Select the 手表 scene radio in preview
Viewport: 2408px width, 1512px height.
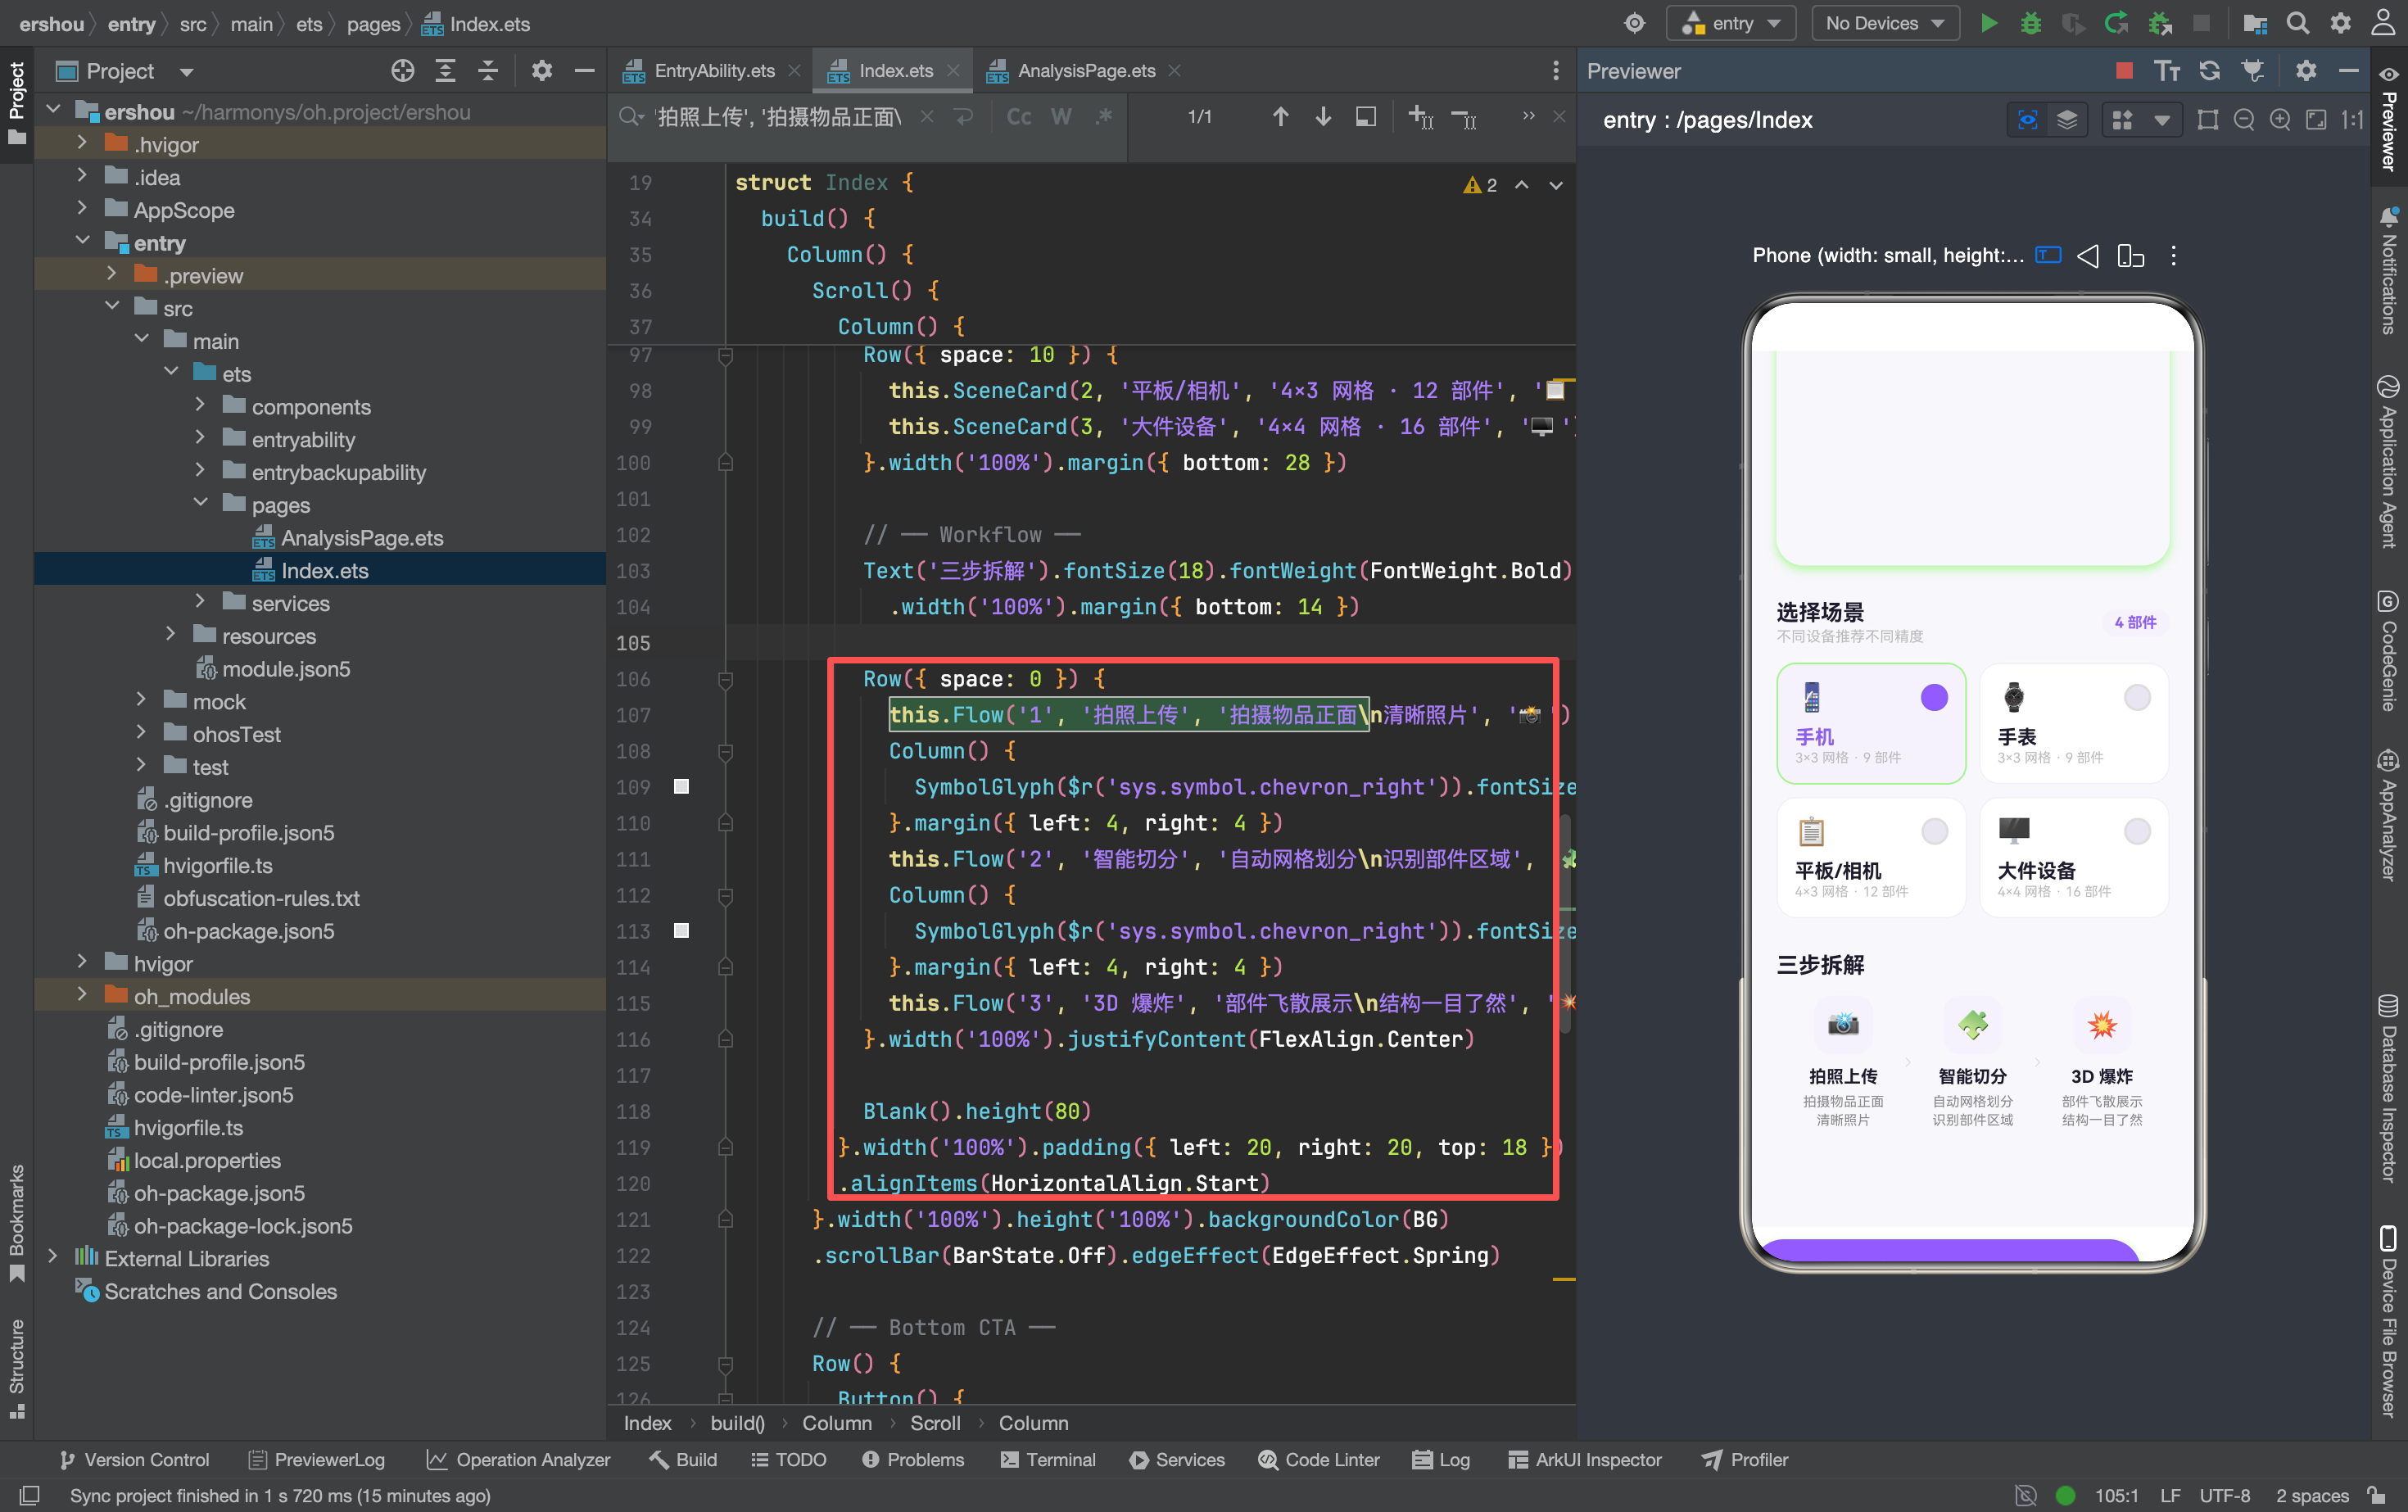(x=2136, y=697)
